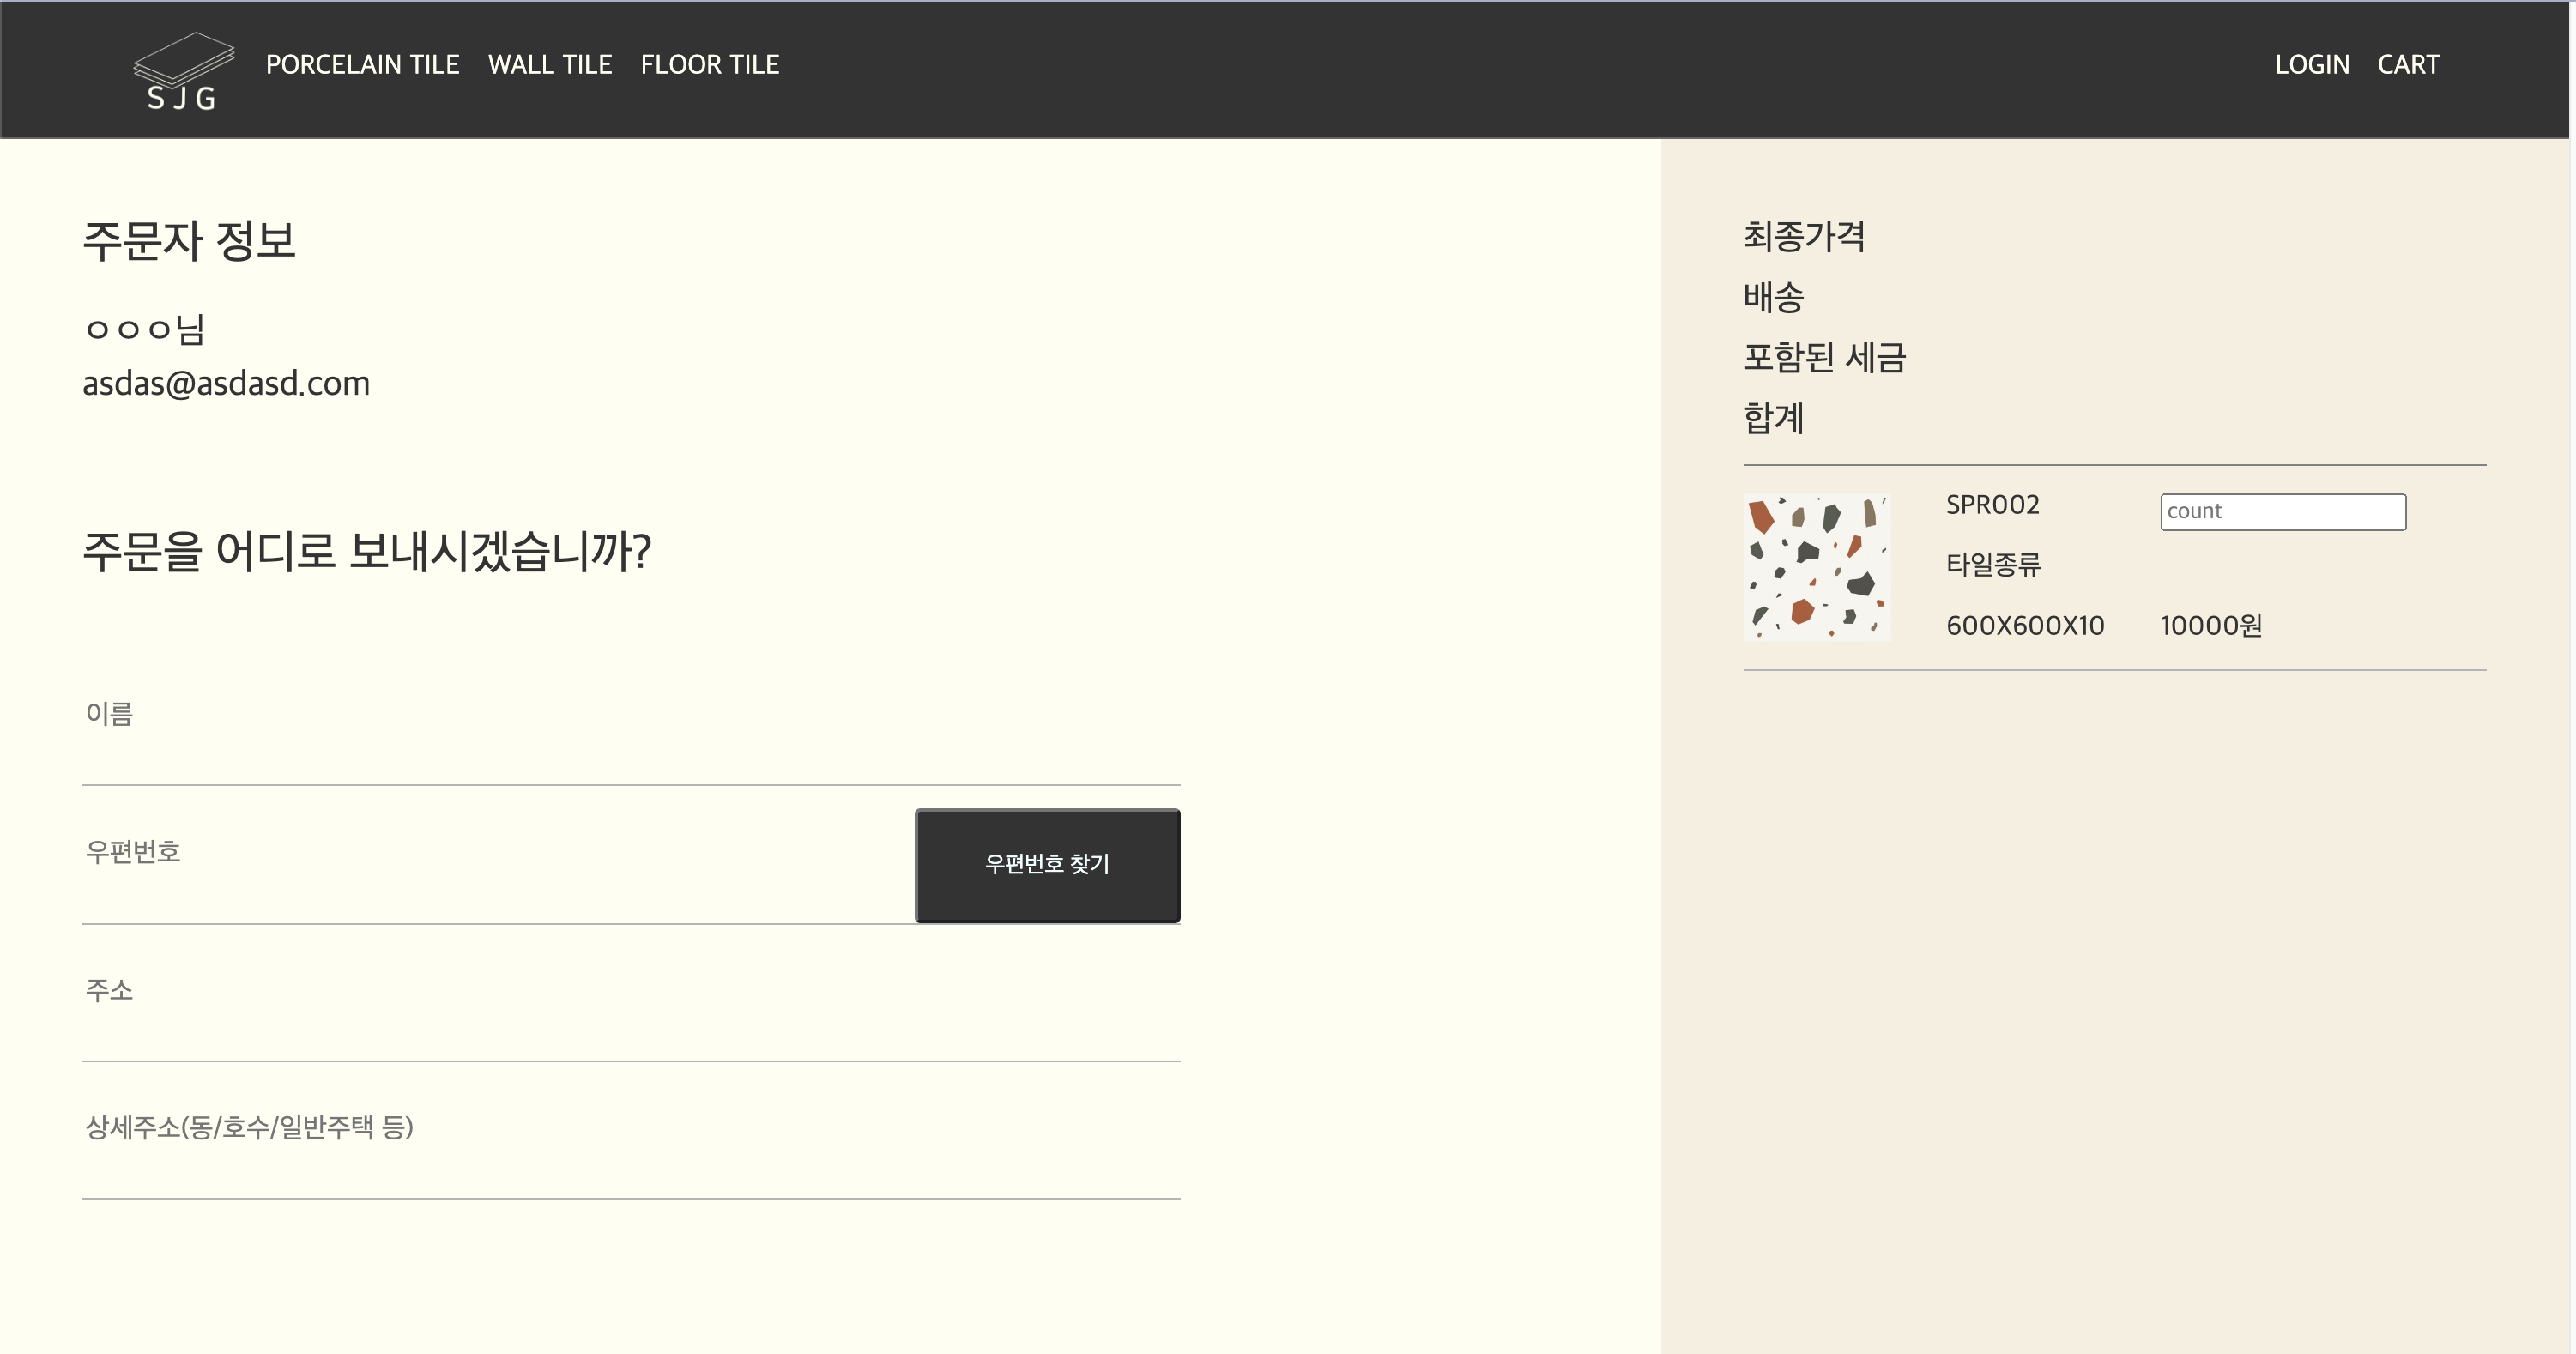Click the 타일종류 tile type label
The width and height of the screenshot is (2576, 1354).
(x=1993, y=565)
